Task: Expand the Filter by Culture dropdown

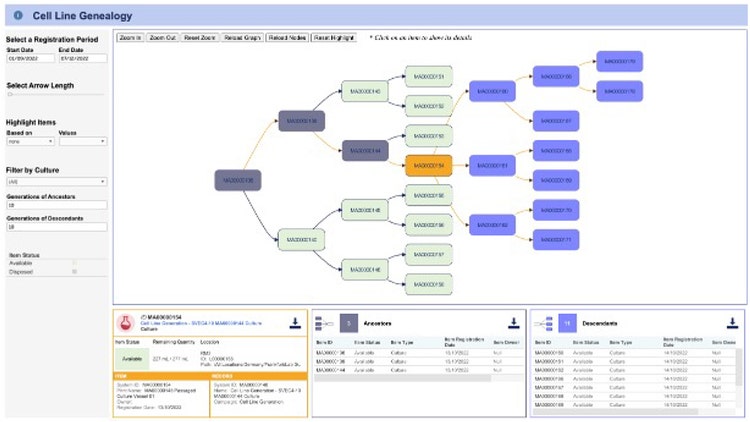Action: (56, 182)
